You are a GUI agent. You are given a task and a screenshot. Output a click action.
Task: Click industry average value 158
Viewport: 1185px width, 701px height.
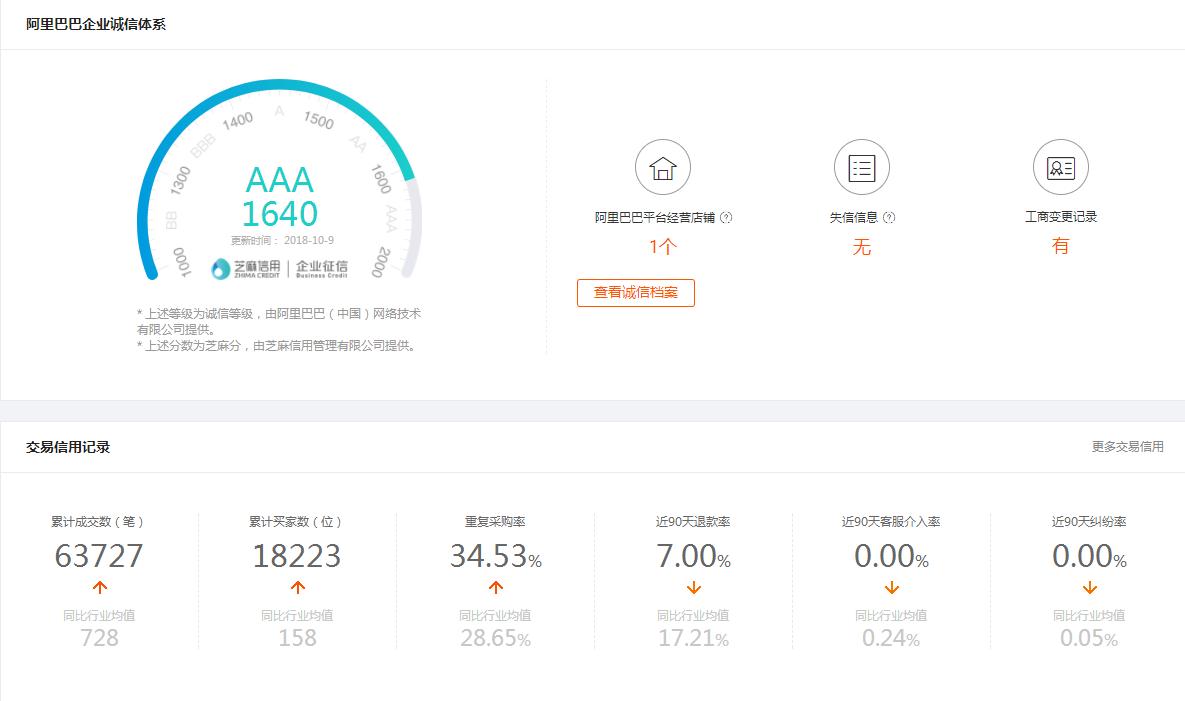297,638
